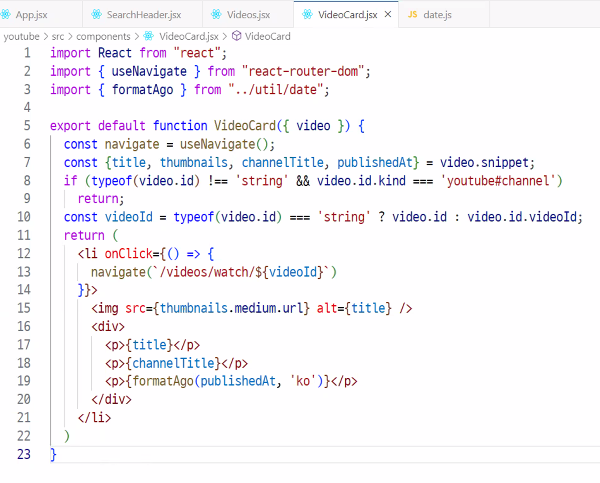Click the React icon on Videos.jsx tab
Viewport: 600px width, 483px height.
point(216,15)
